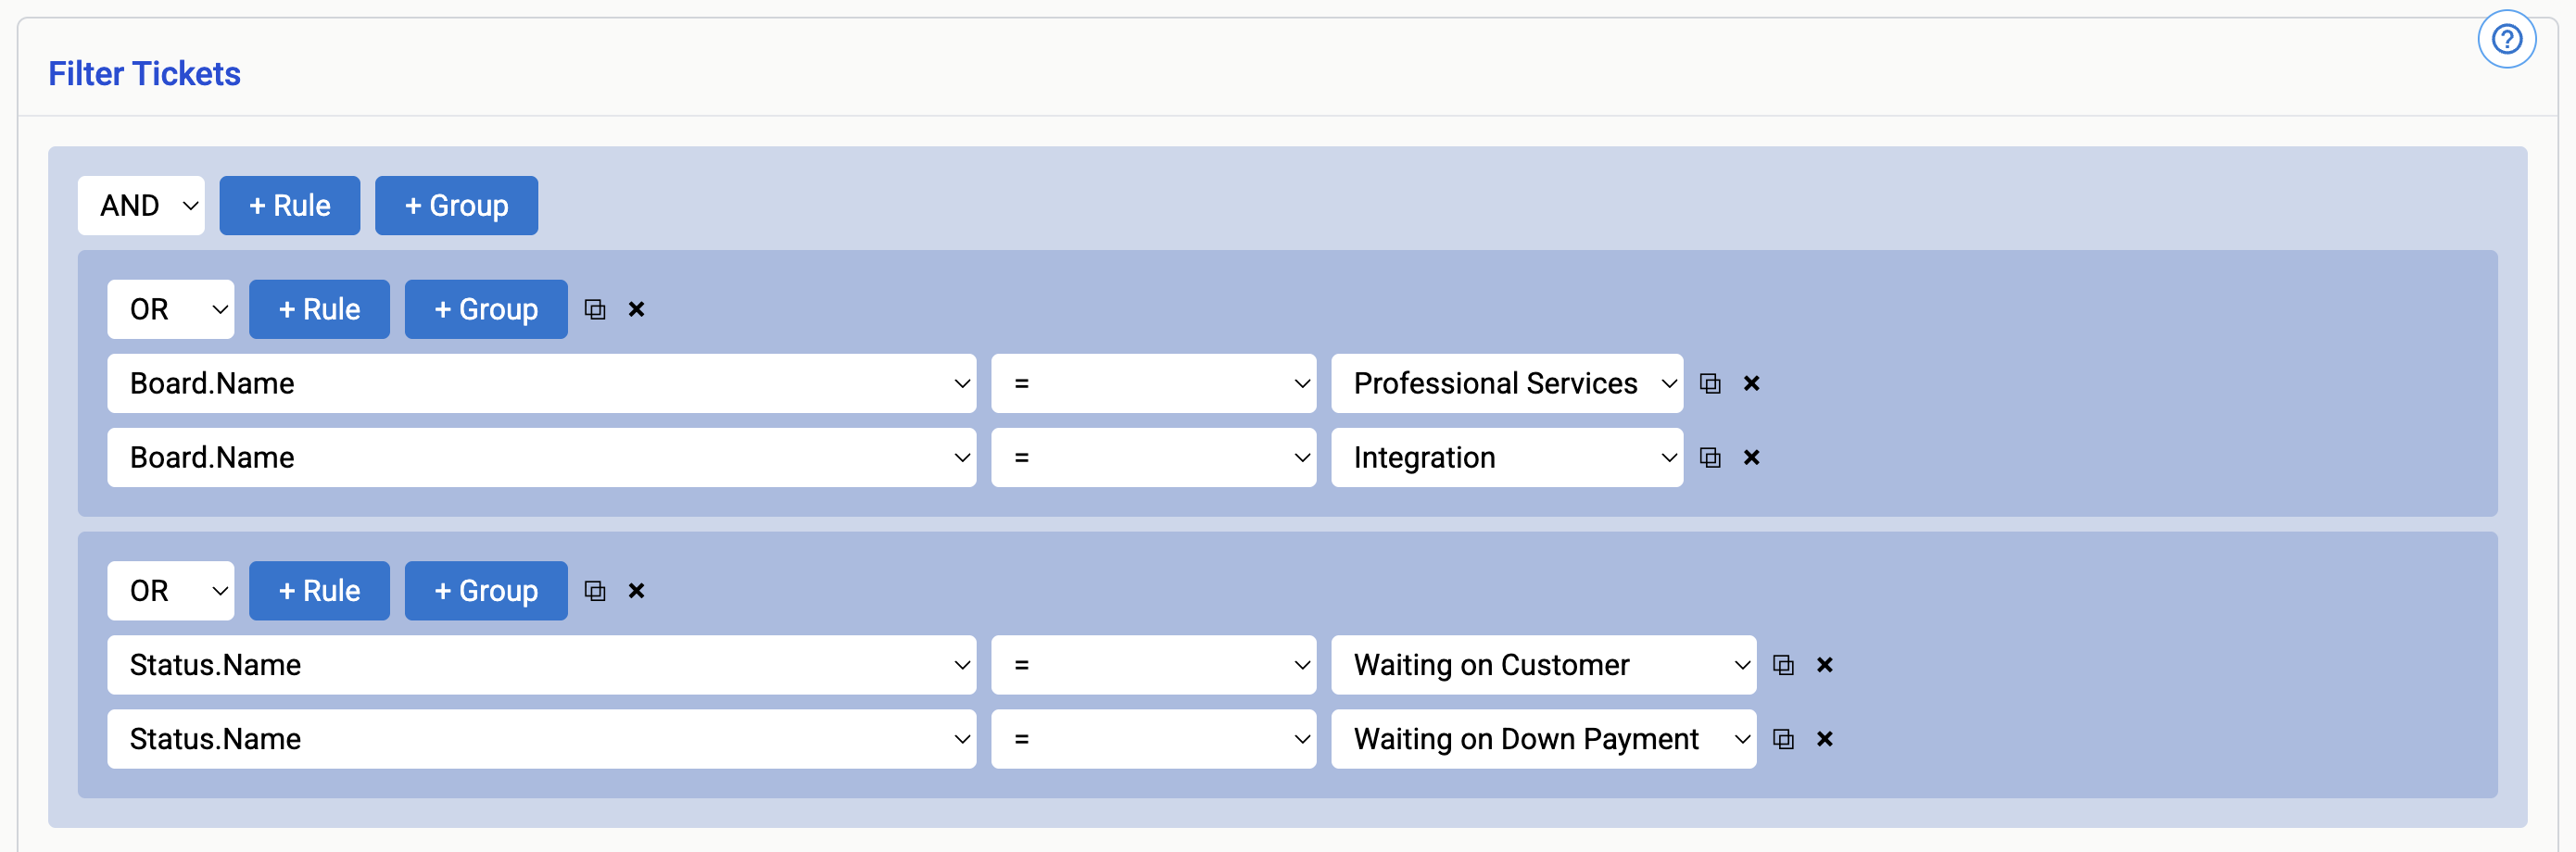The image size is (2576, 852).
Task: Delete the second OR group
Action: [x=636, y=591]
